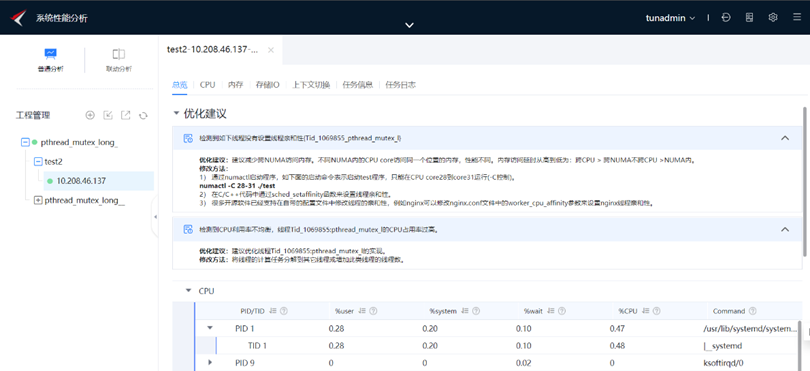
Task: Show help for %user column
Action: coord(373,311)
